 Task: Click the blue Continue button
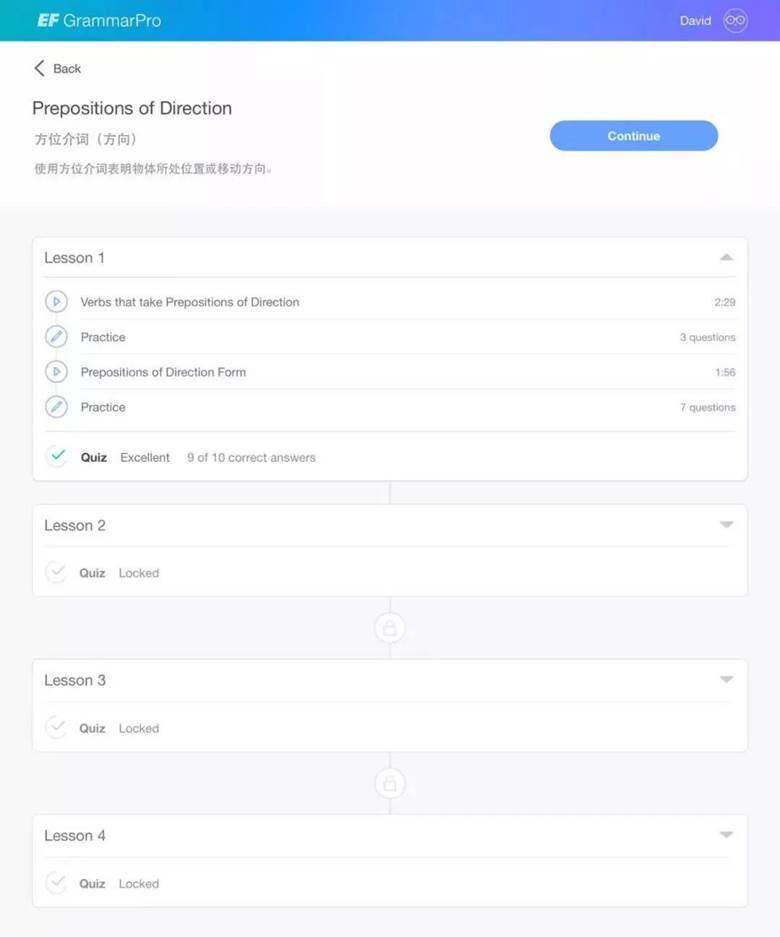pos(634,136)
